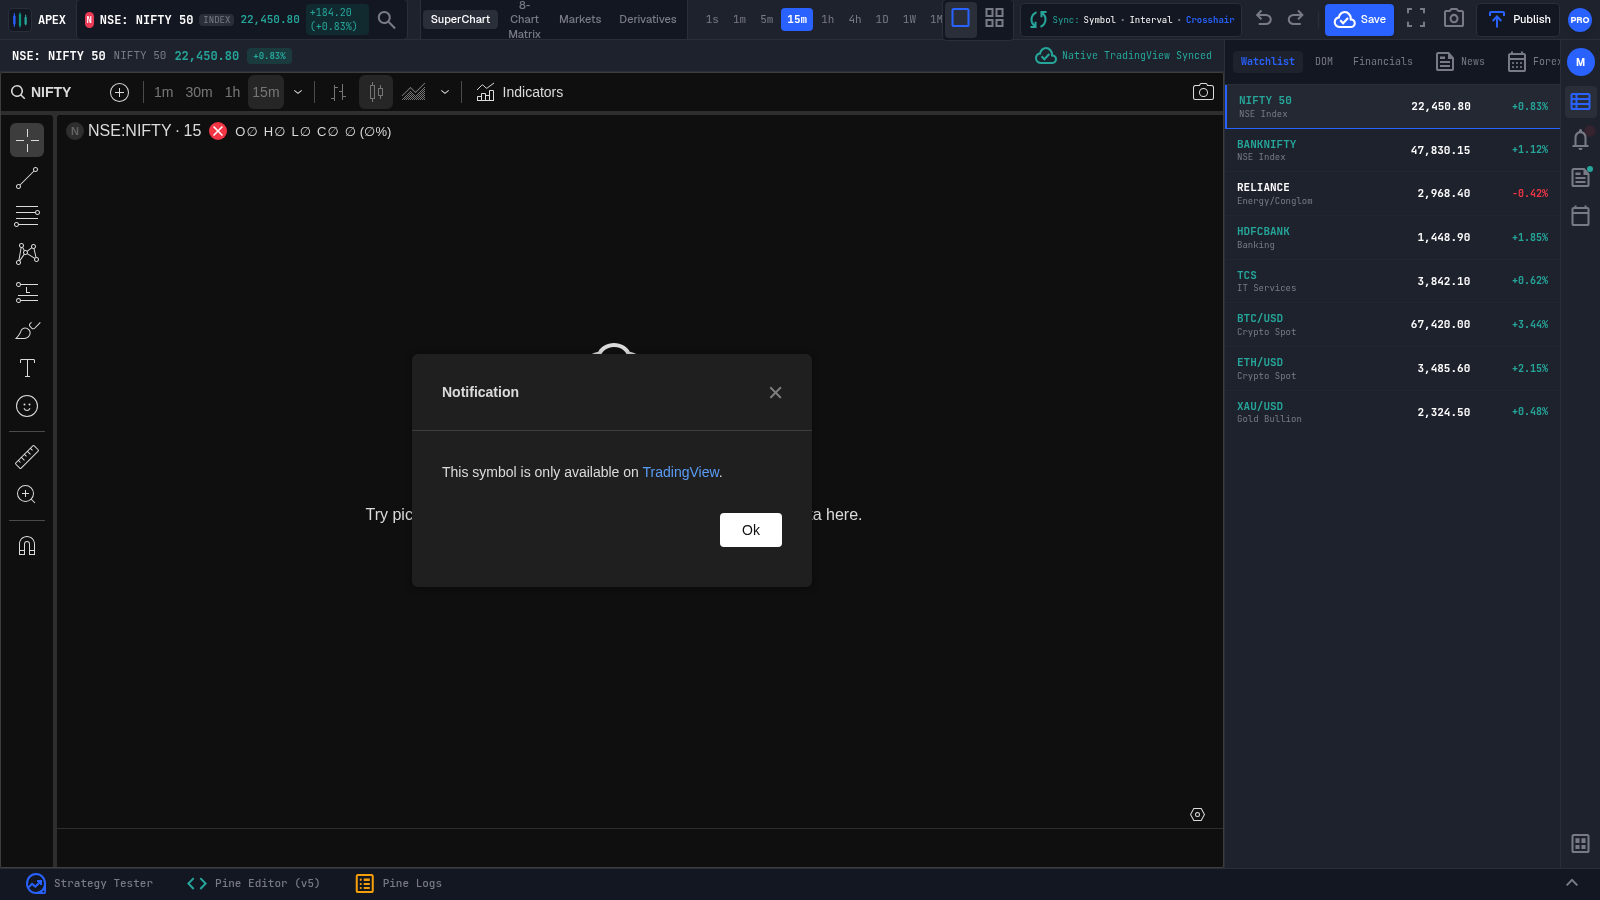Open chart settings hexagon icon
Screen dimensions: 1600x900
tap(1197, 815)
